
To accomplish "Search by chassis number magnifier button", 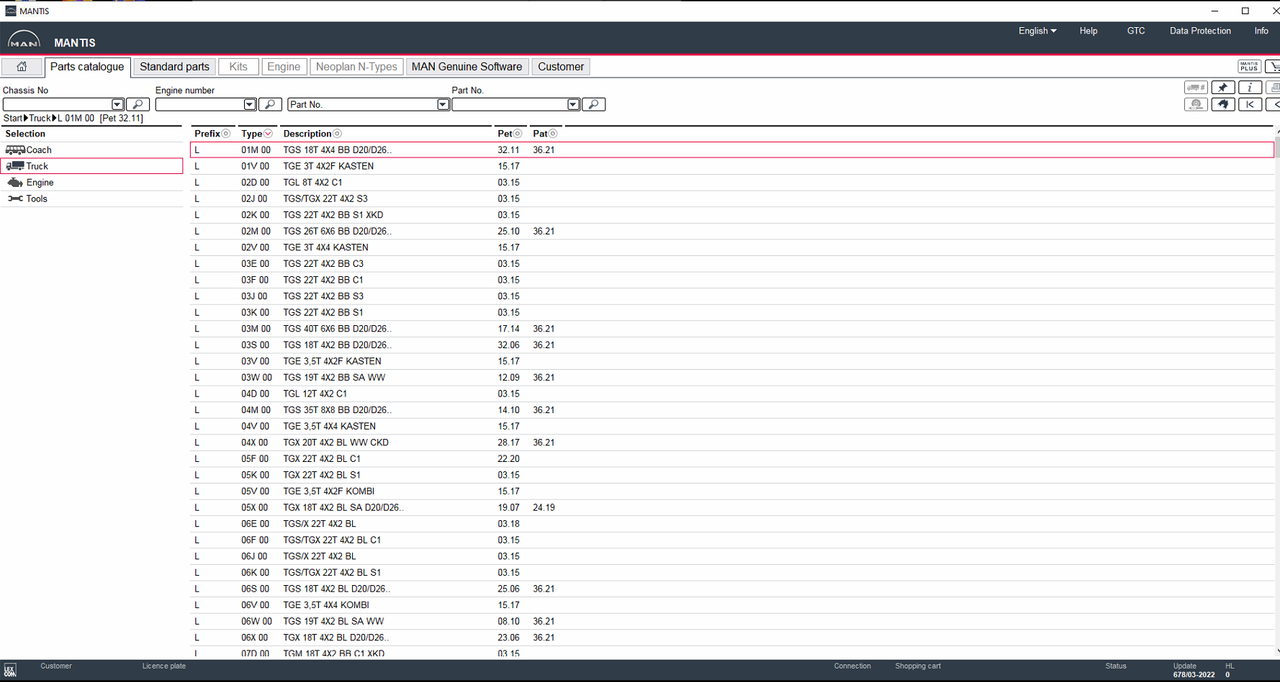I will coord(138,104).
